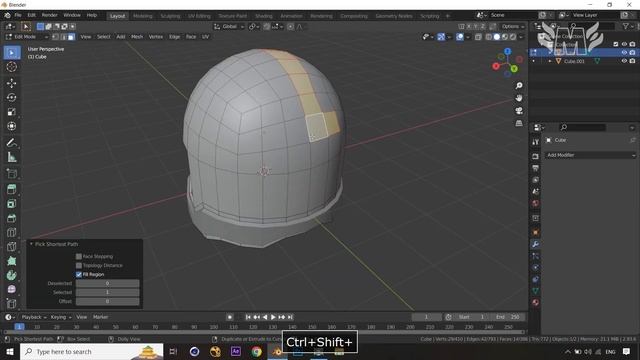Toggle the camera view icon
This screenshot has width=640, height=360.
519,111
